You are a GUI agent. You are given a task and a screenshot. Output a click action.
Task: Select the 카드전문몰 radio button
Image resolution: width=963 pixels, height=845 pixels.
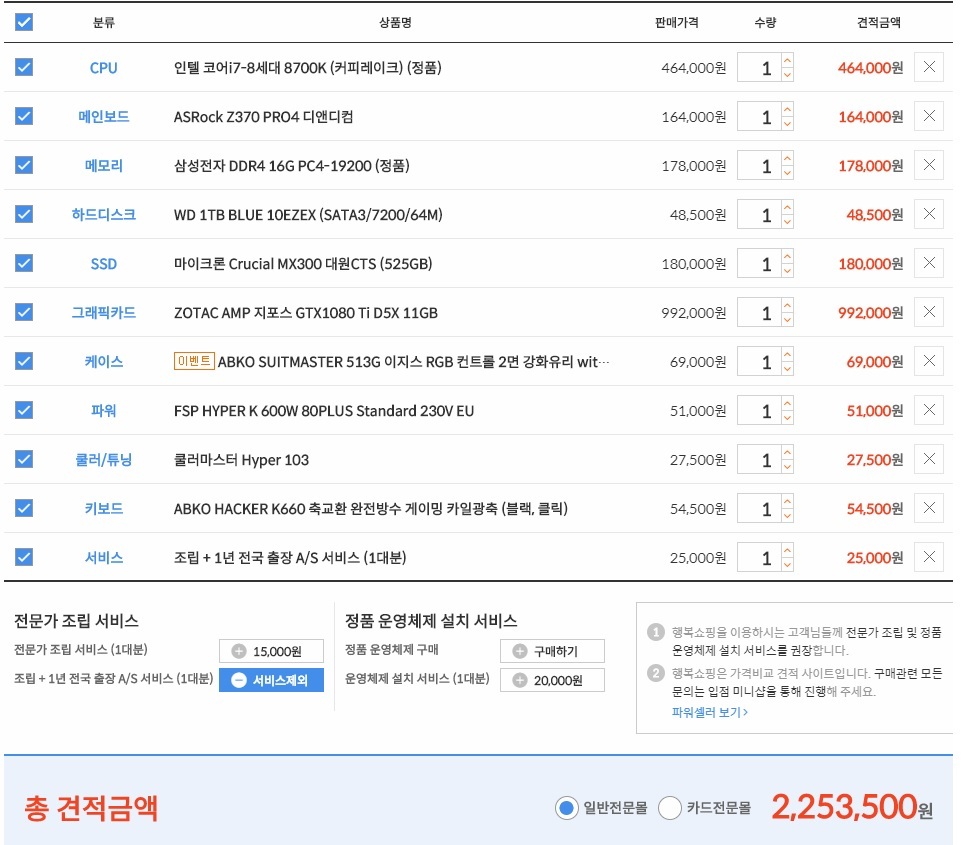click(x=670, y=808)
